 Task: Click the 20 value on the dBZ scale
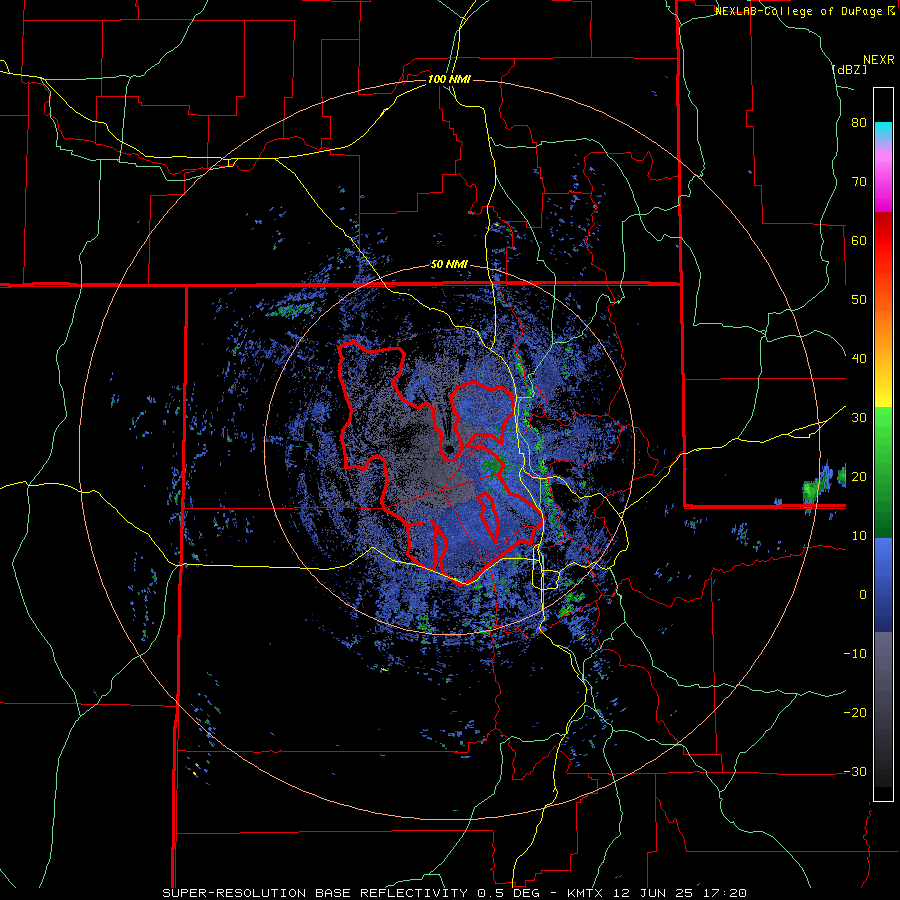tap(859, 477)
